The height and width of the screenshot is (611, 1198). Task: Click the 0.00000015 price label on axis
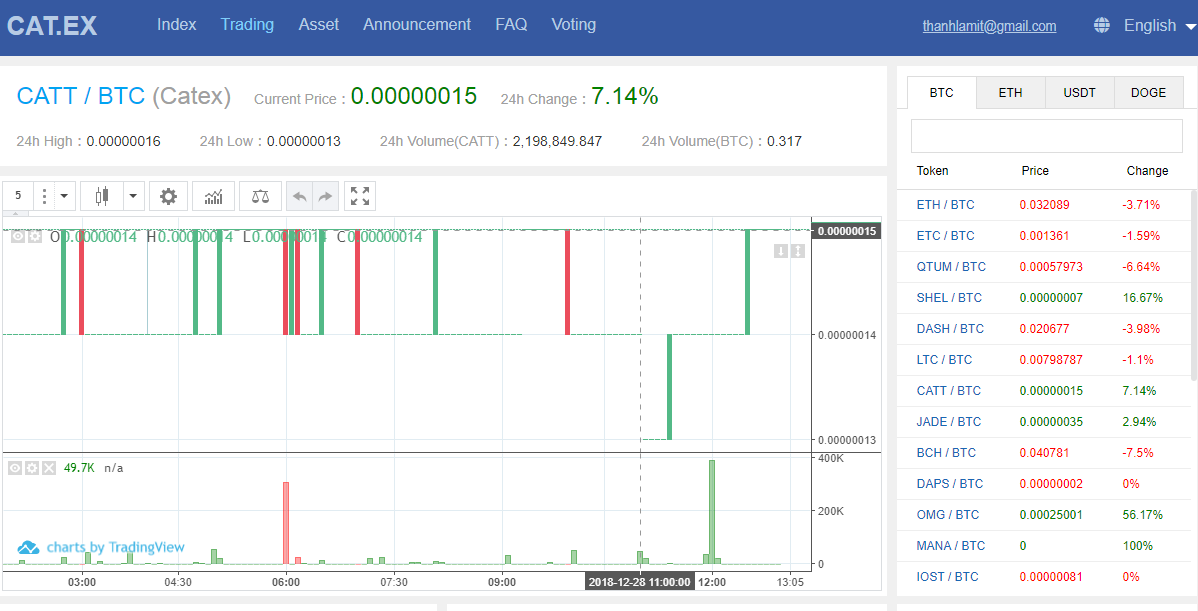(847, 231)
